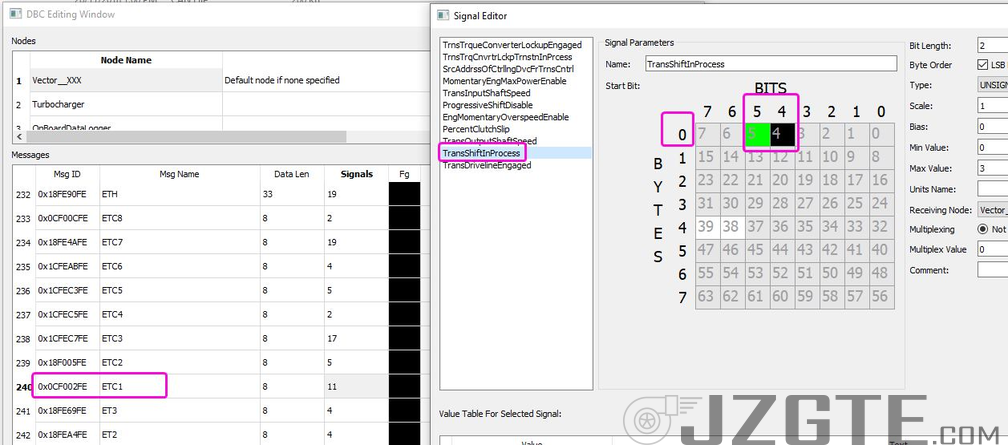Click the left scroll arrow in Nodes list

17,136
